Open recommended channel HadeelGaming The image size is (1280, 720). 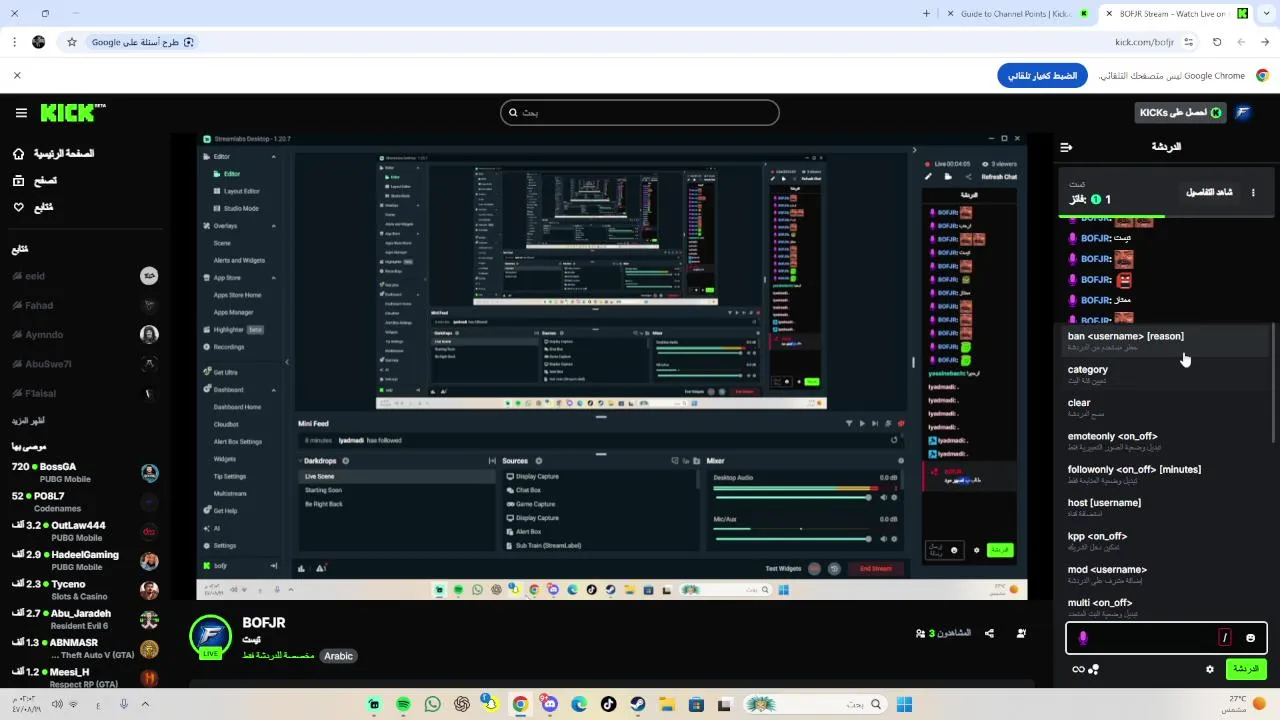(x=85, y=561)
